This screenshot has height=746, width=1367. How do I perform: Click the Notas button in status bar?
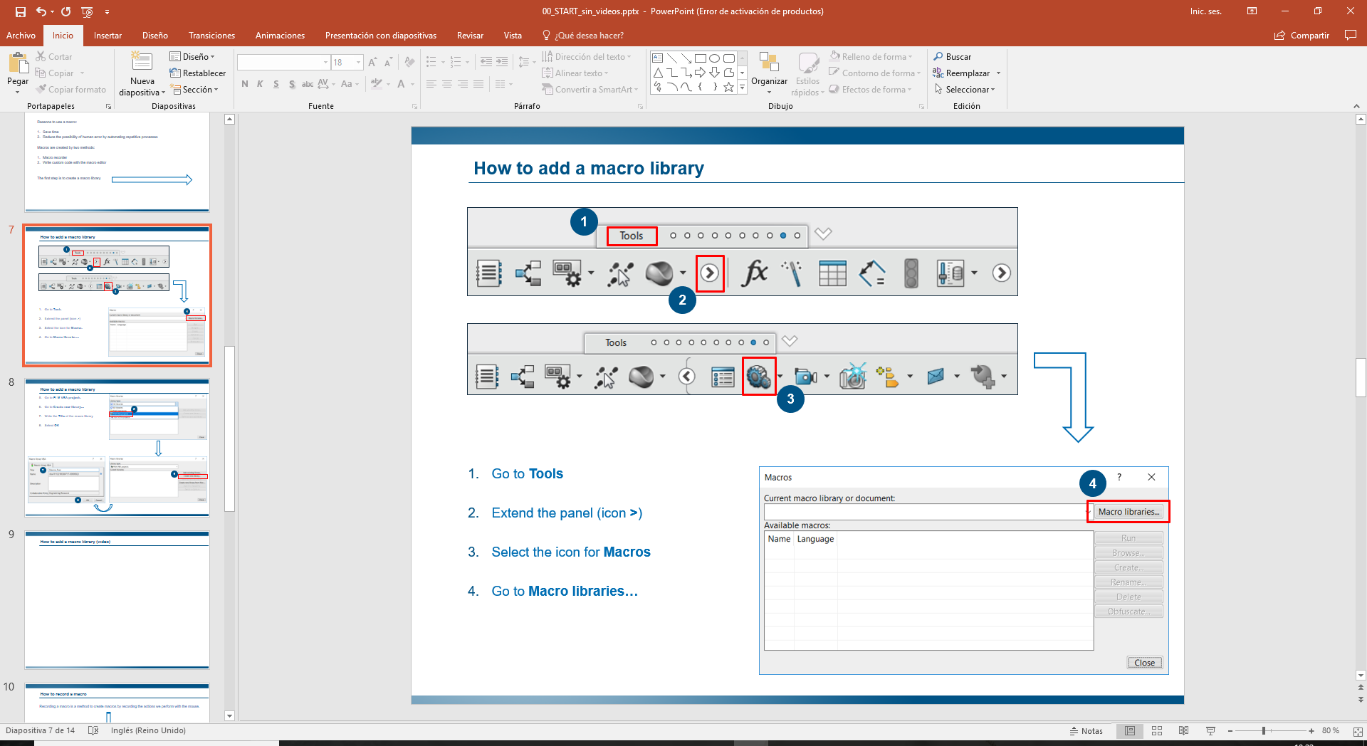coord(1086,731)
